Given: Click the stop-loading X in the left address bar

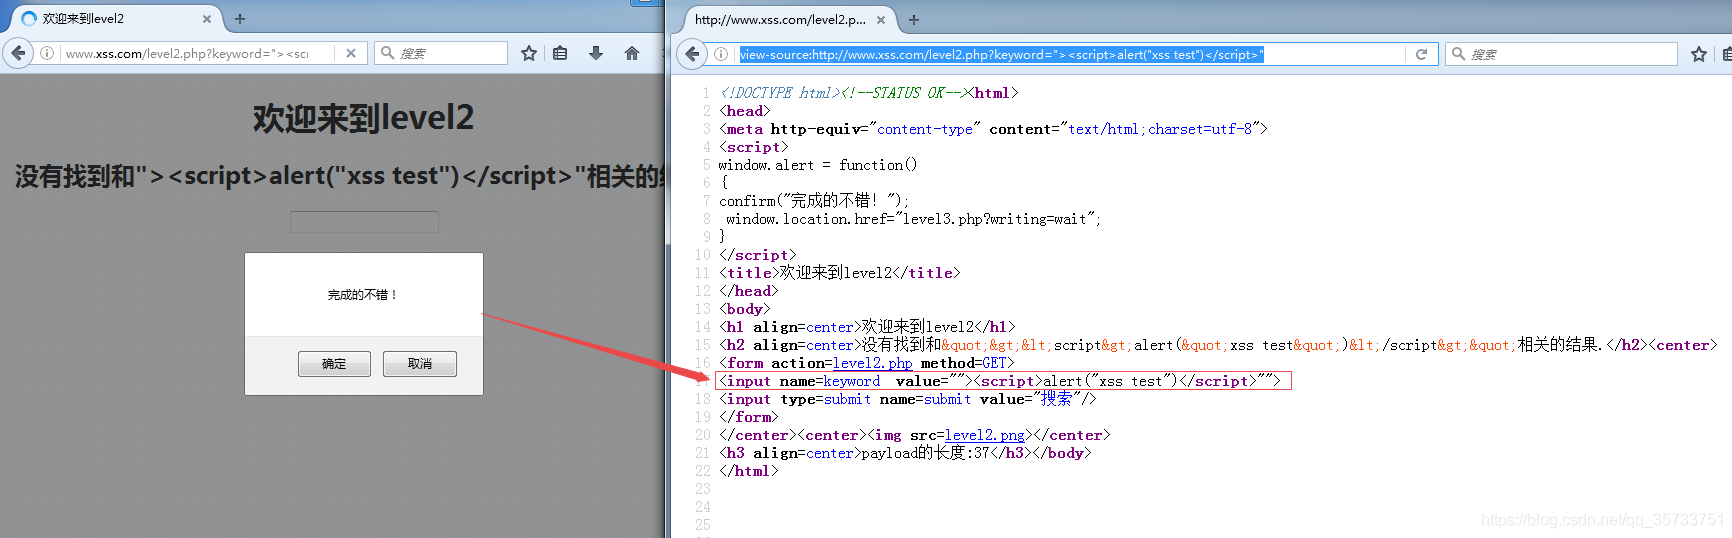Looking at the screenshot, I should pyautogui.click(x=351, y=53).
